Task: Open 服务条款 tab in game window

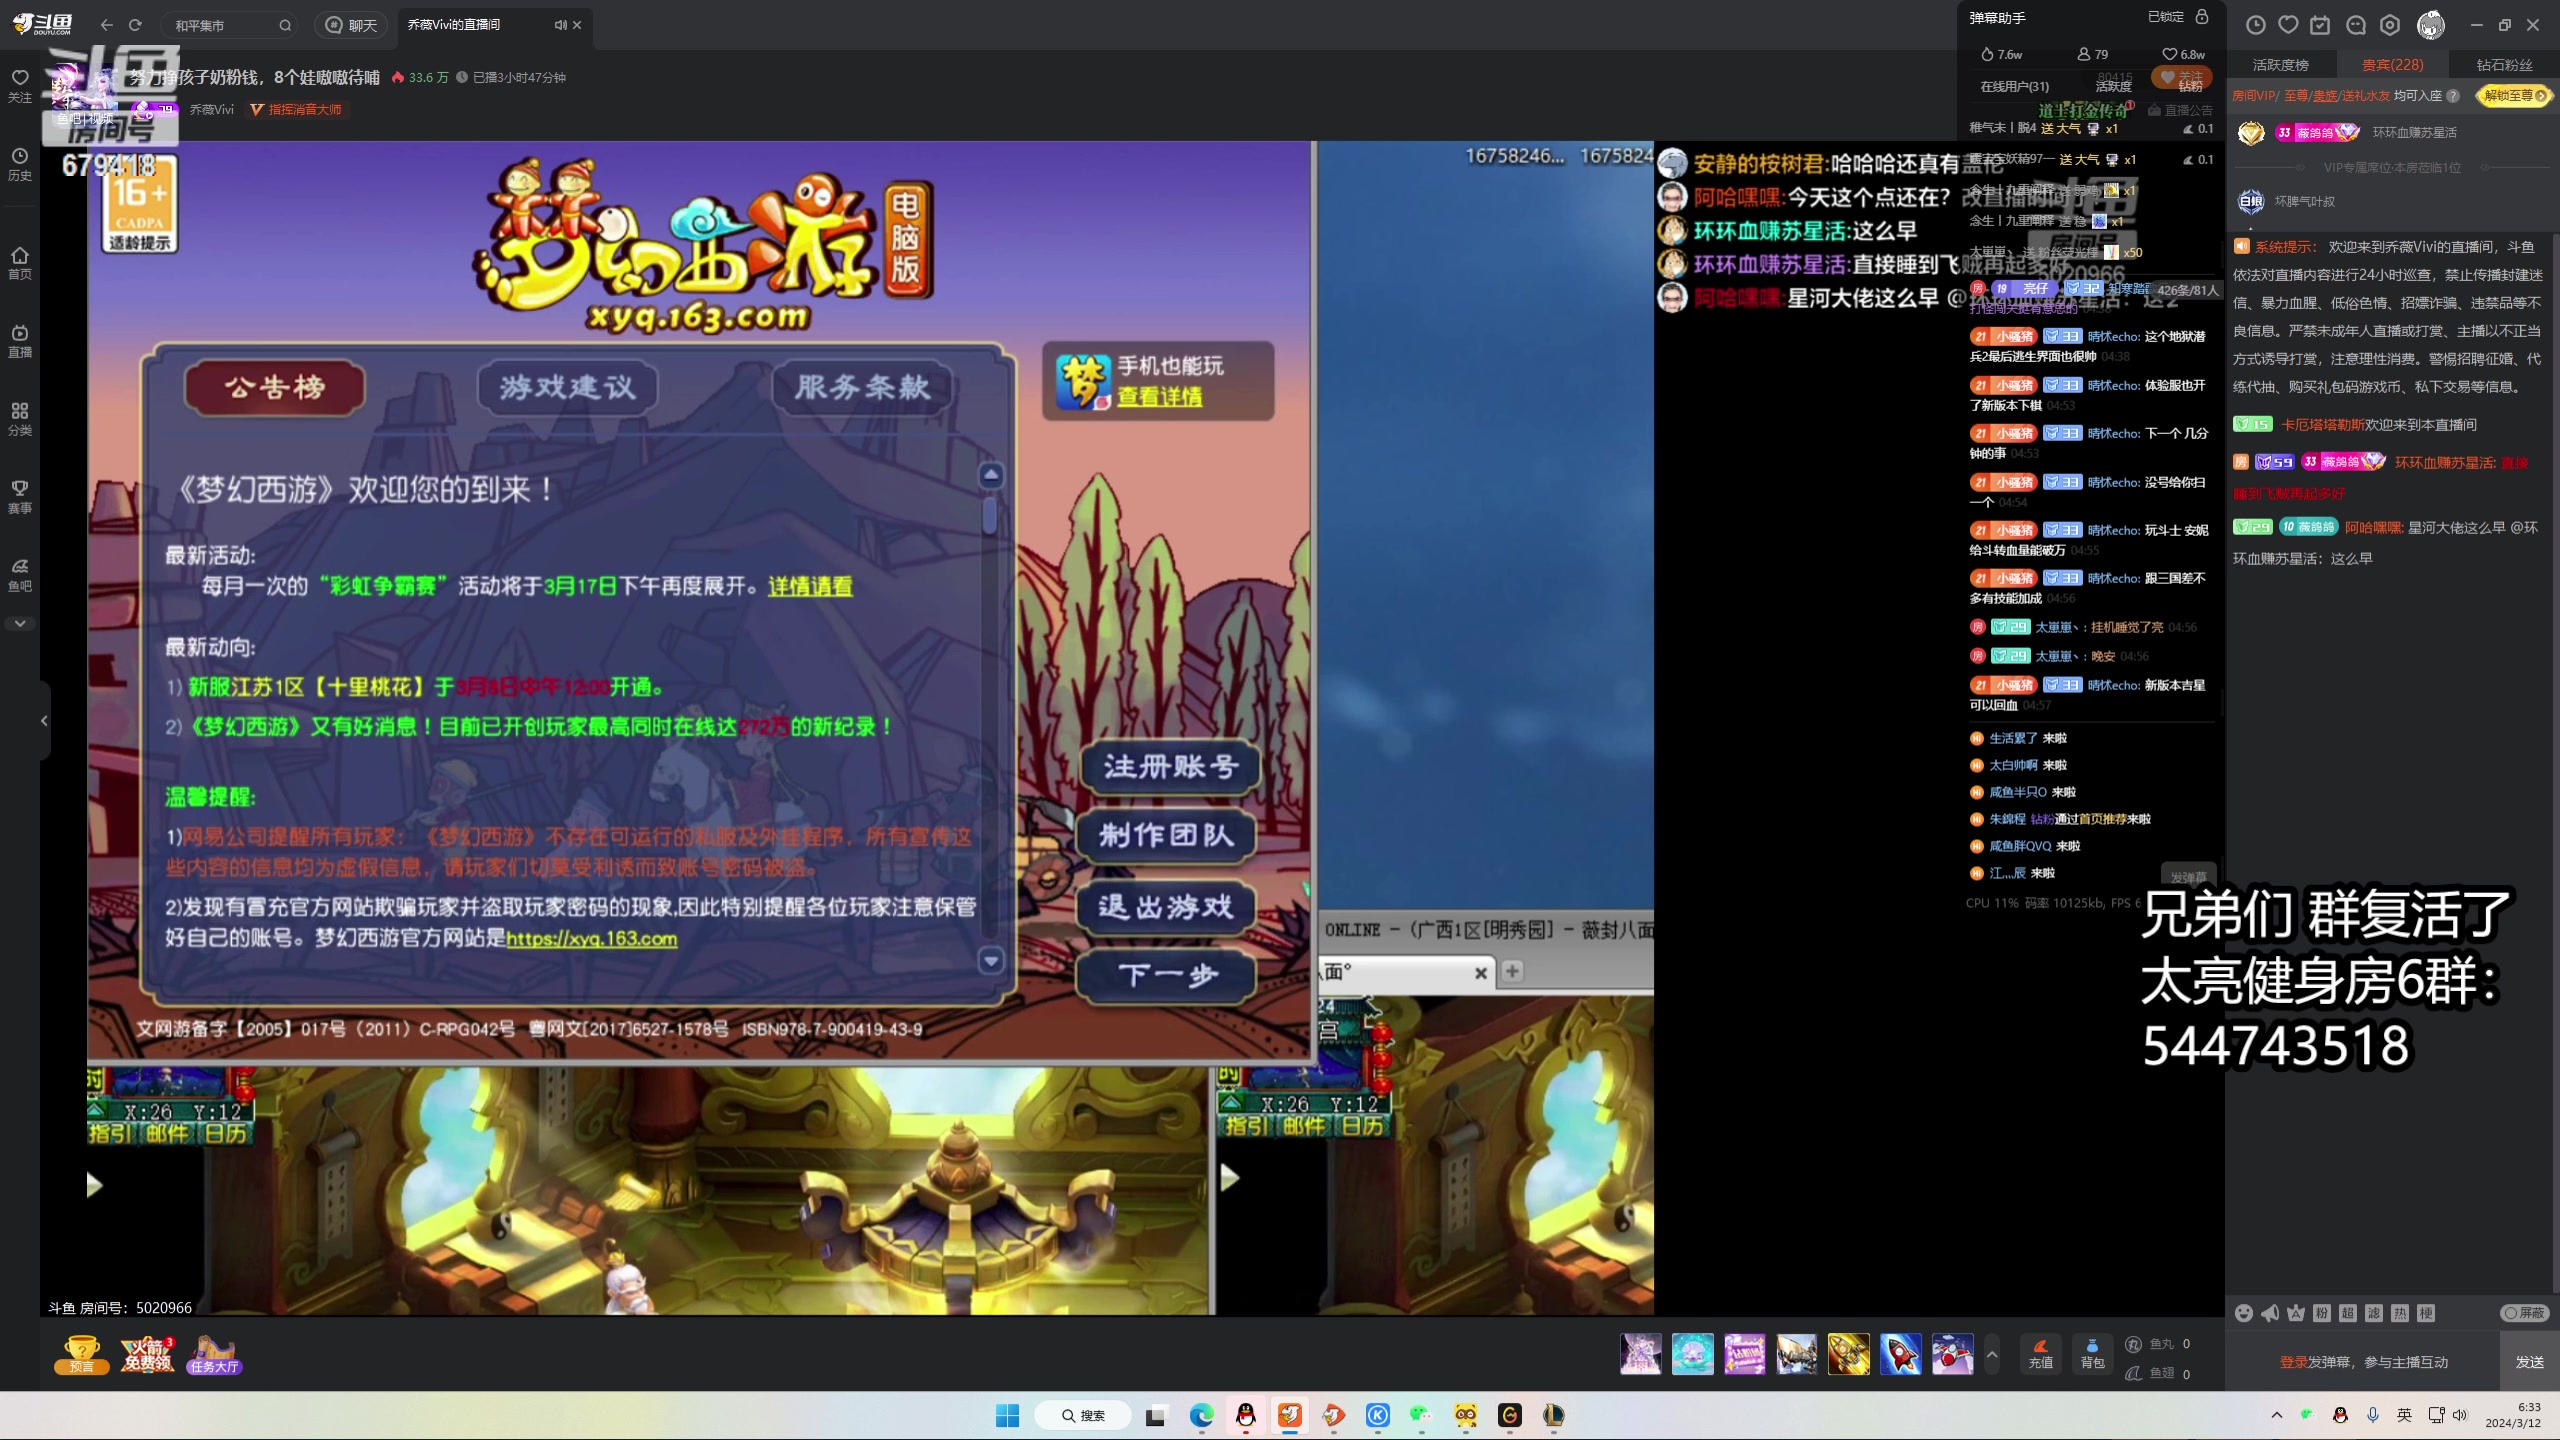Action: click(x=862, y=387)
